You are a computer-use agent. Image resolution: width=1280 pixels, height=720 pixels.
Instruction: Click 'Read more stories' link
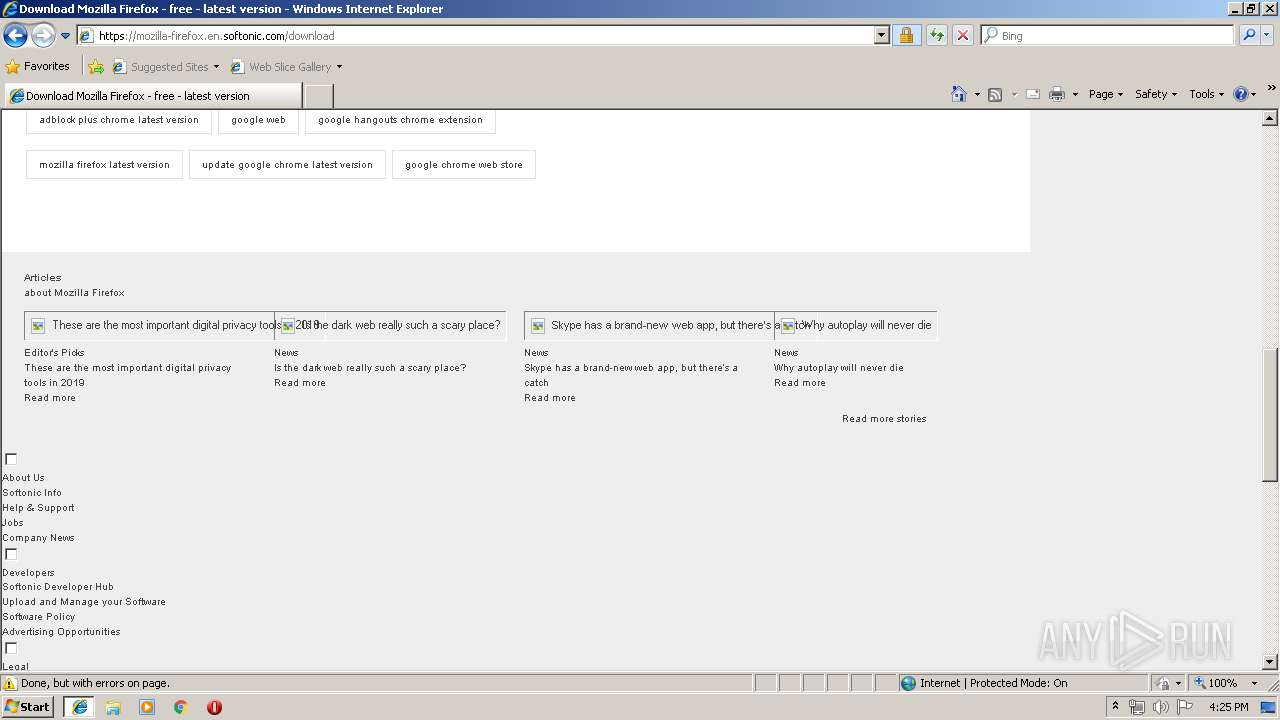pyautogui.click(x=884, y=419)
